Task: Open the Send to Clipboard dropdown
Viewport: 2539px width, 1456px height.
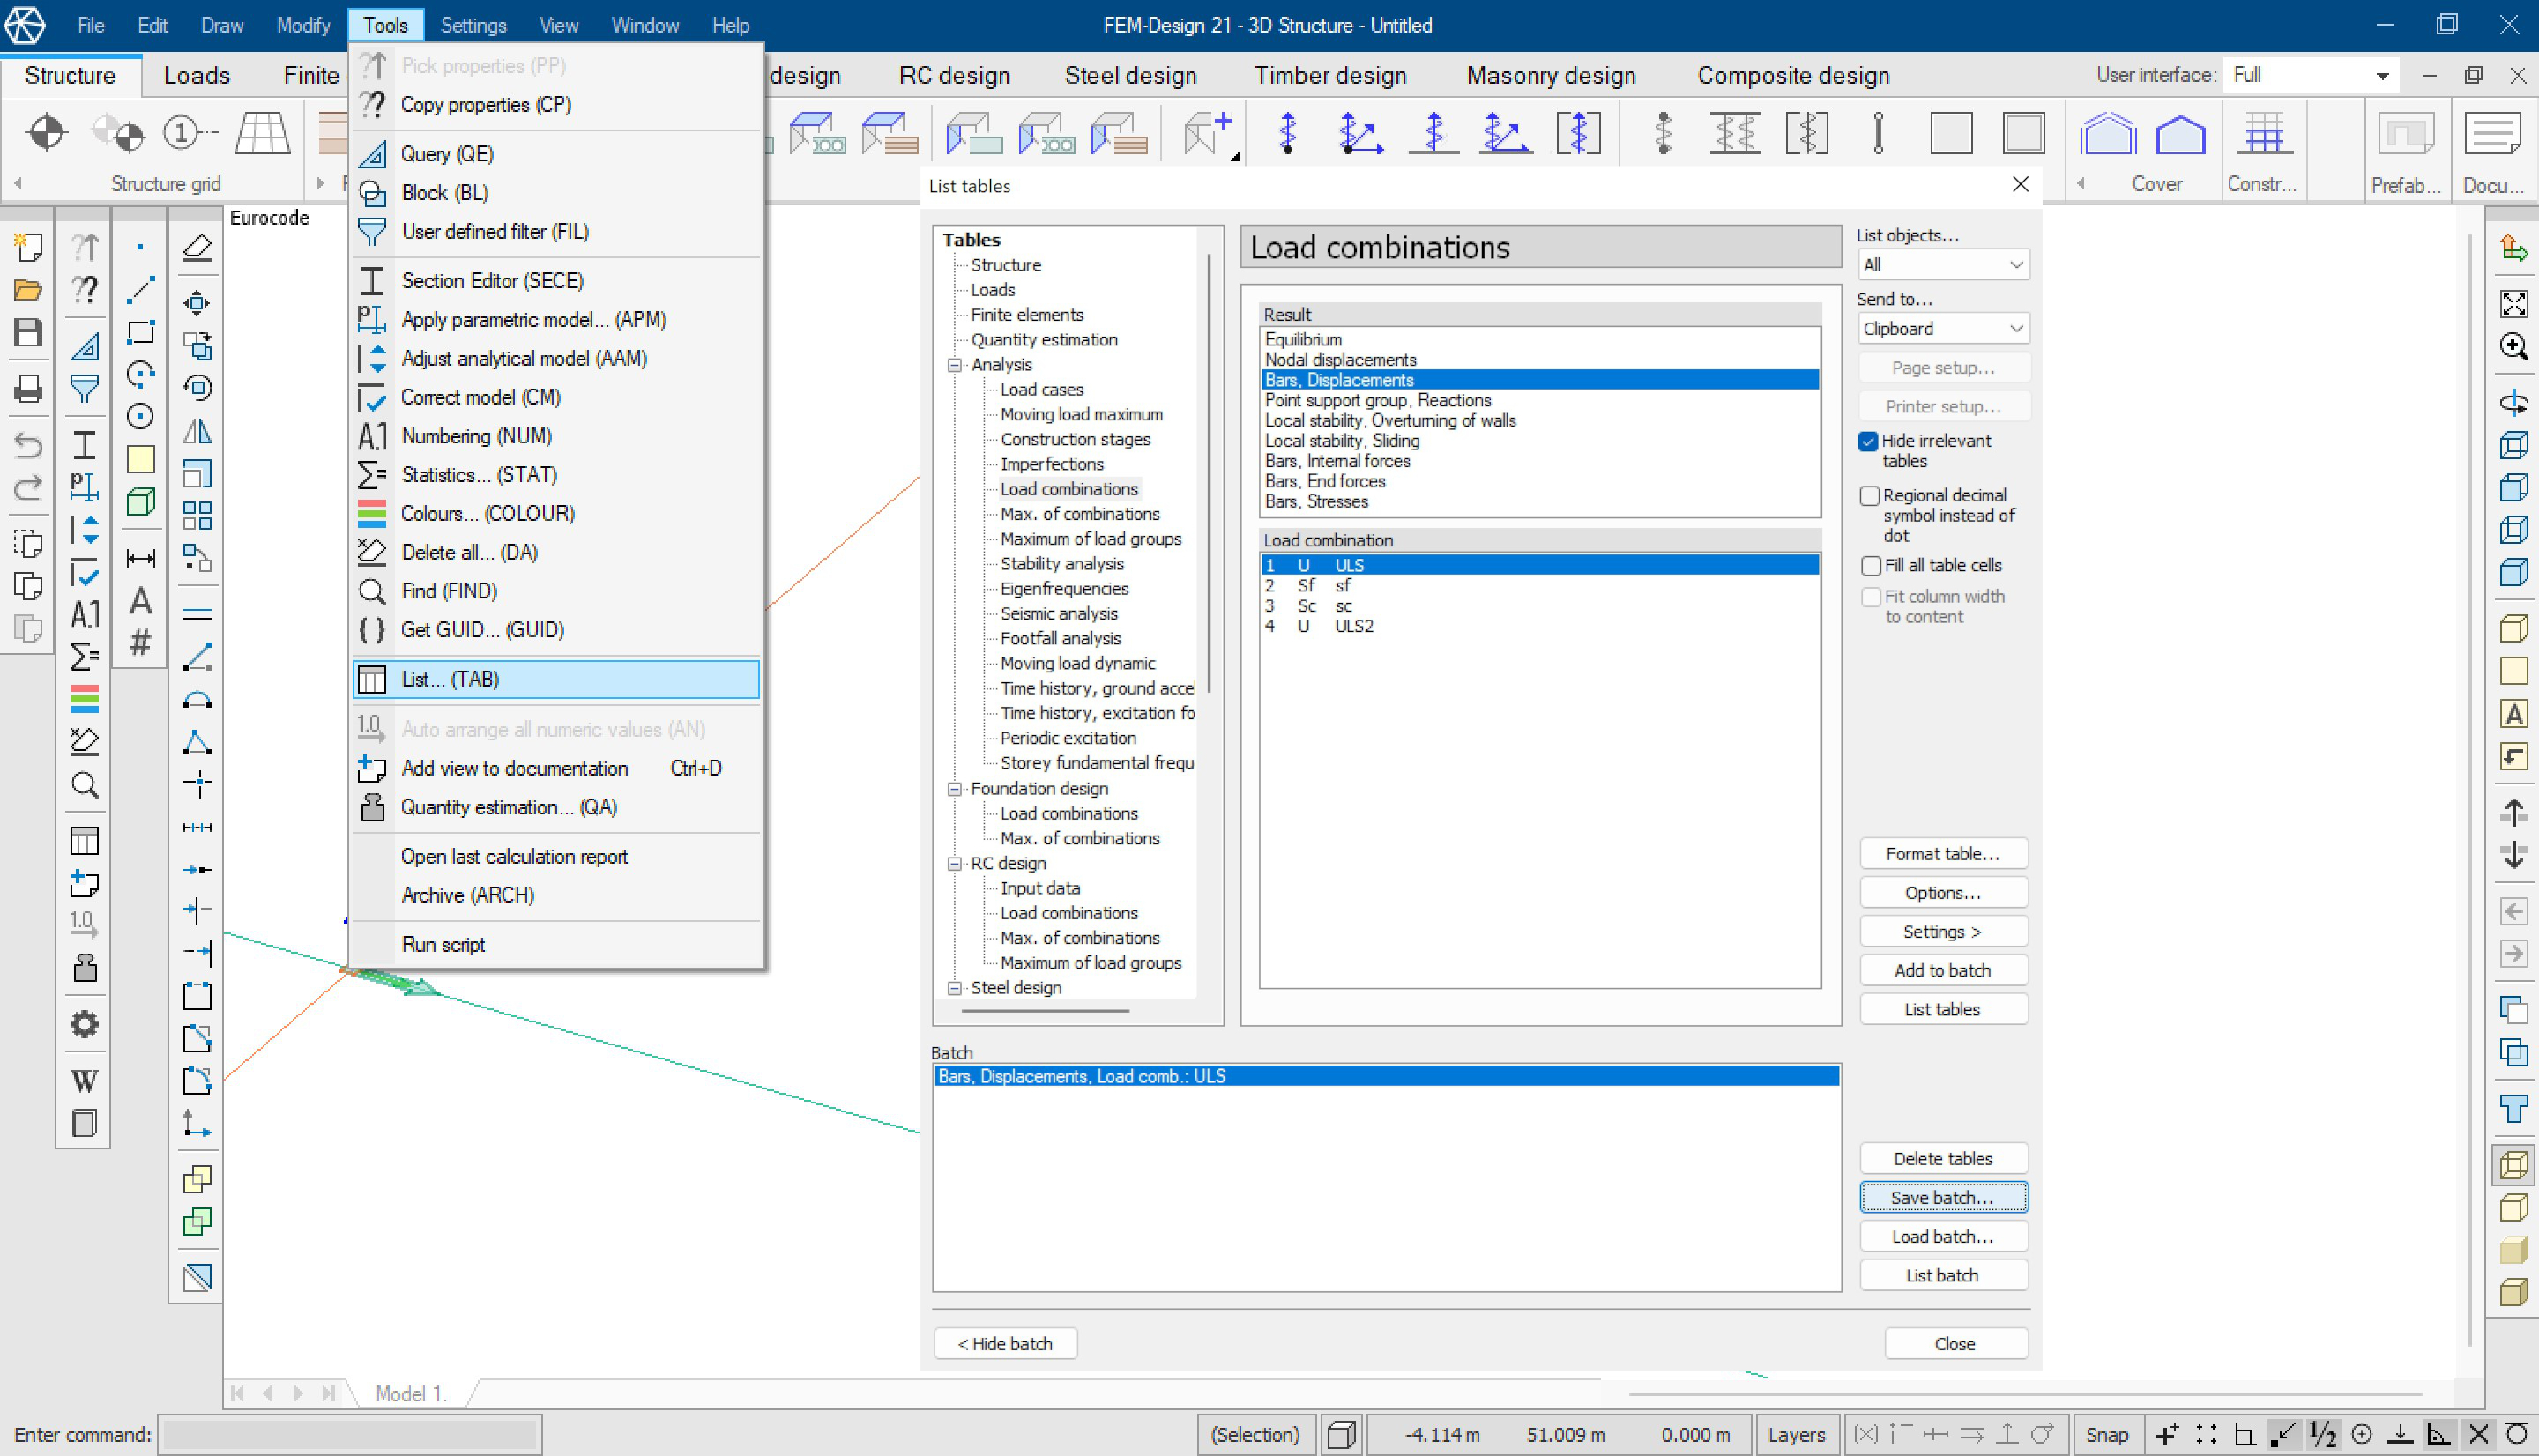Action: click(x=1943, y=329)
